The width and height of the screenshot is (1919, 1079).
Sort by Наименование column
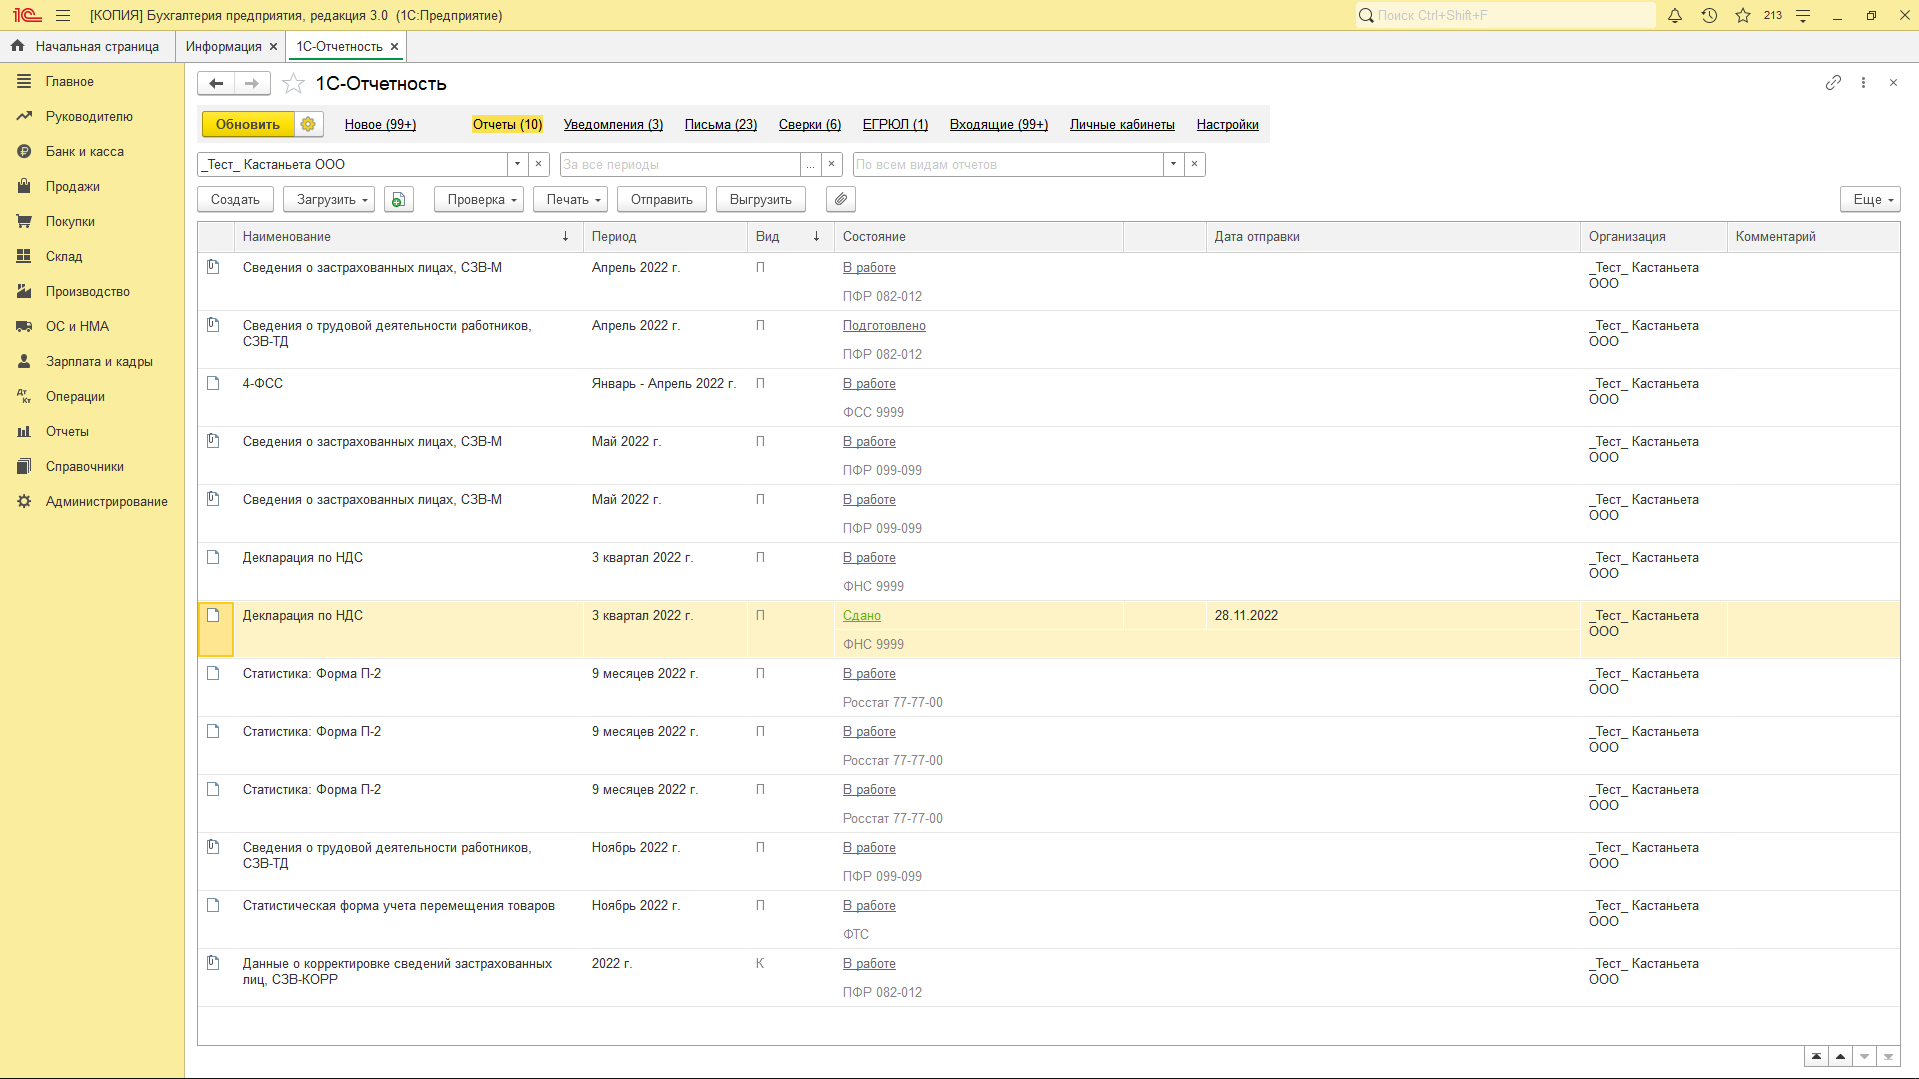click(408, 237)
